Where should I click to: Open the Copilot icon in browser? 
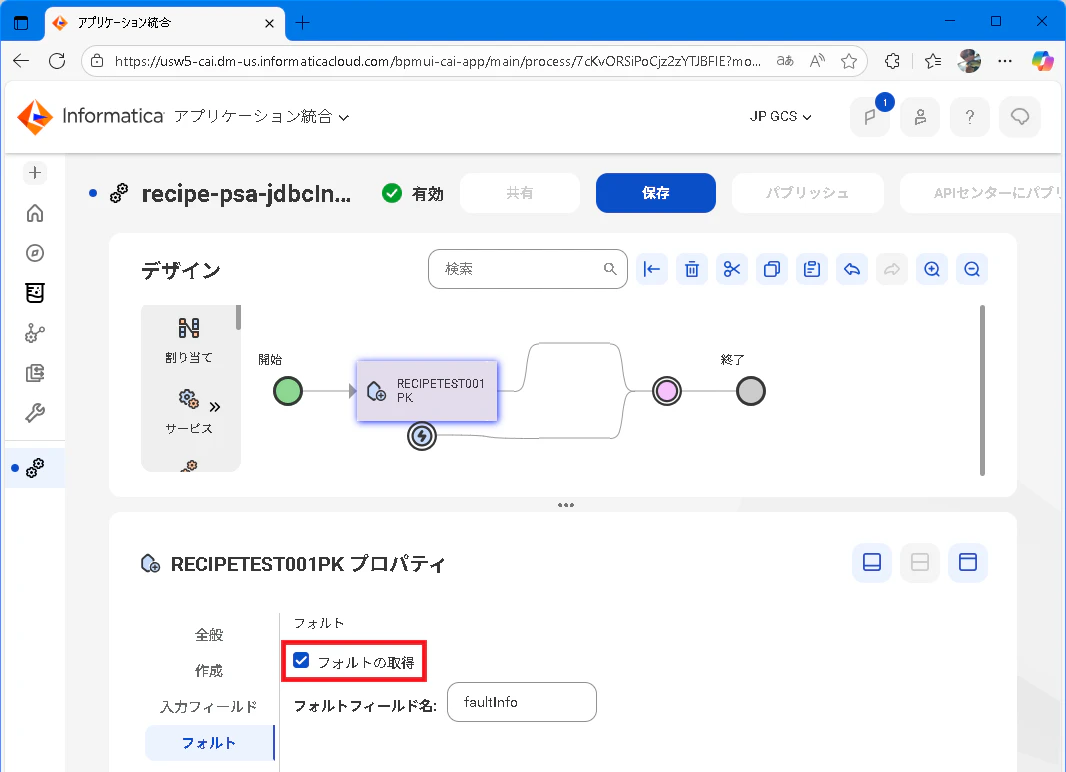(x=1042, y=61)
